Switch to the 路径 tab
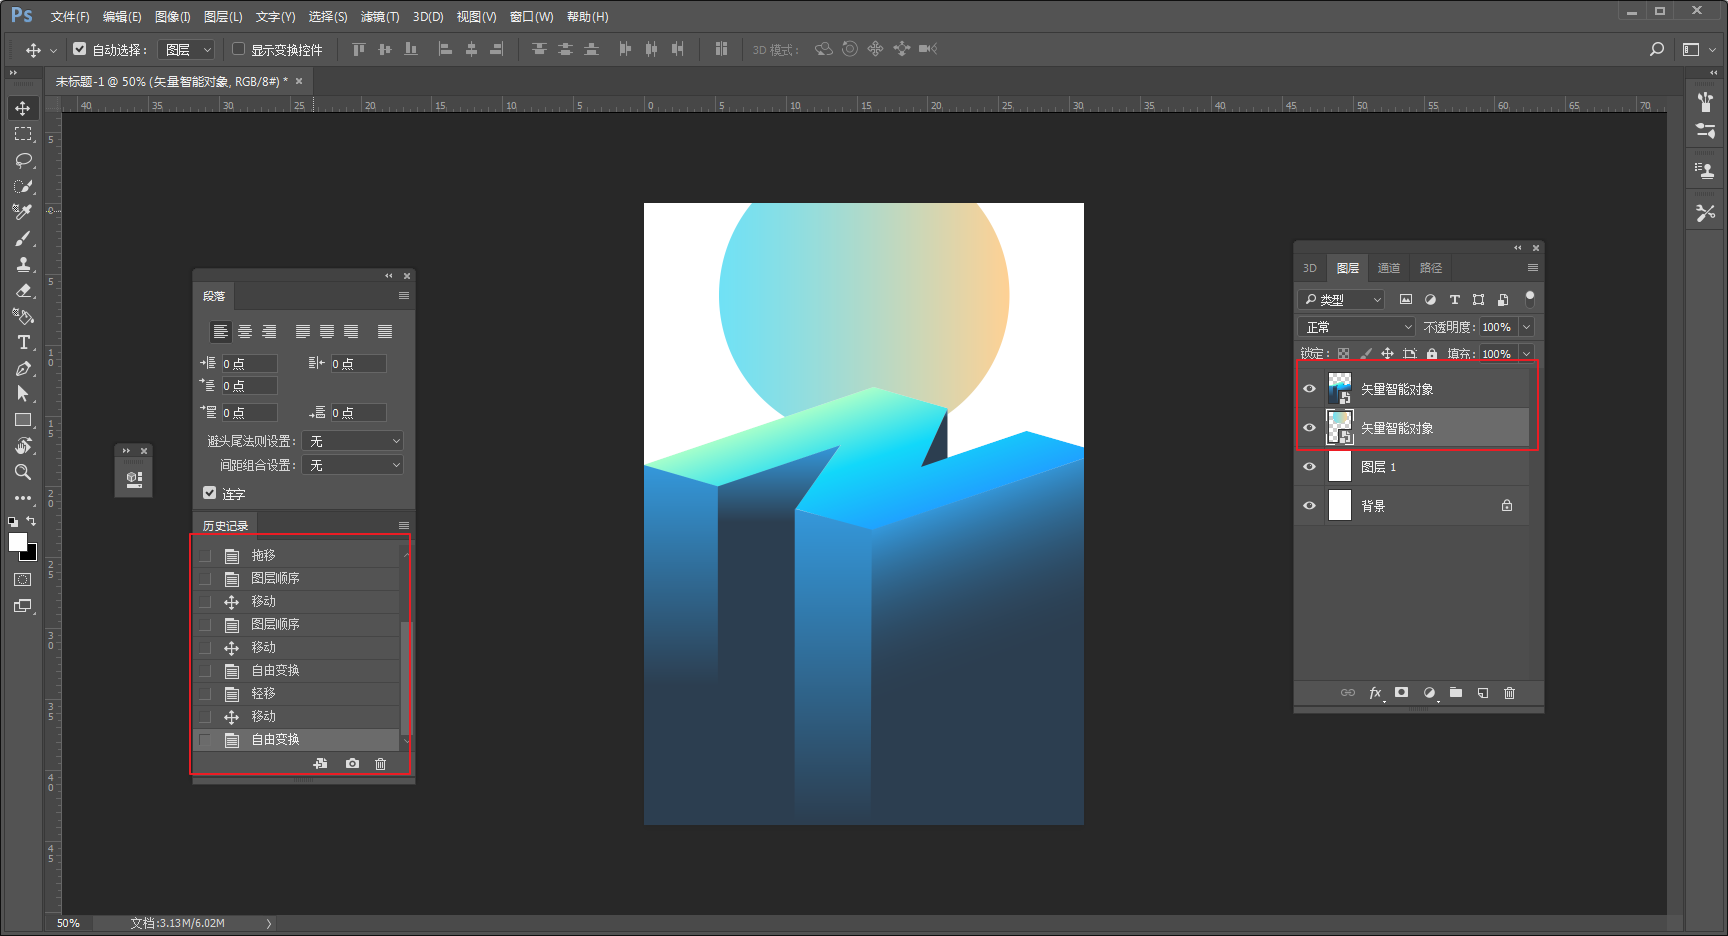Viewport: 1728px width, 936px height. click(1431, 268)
